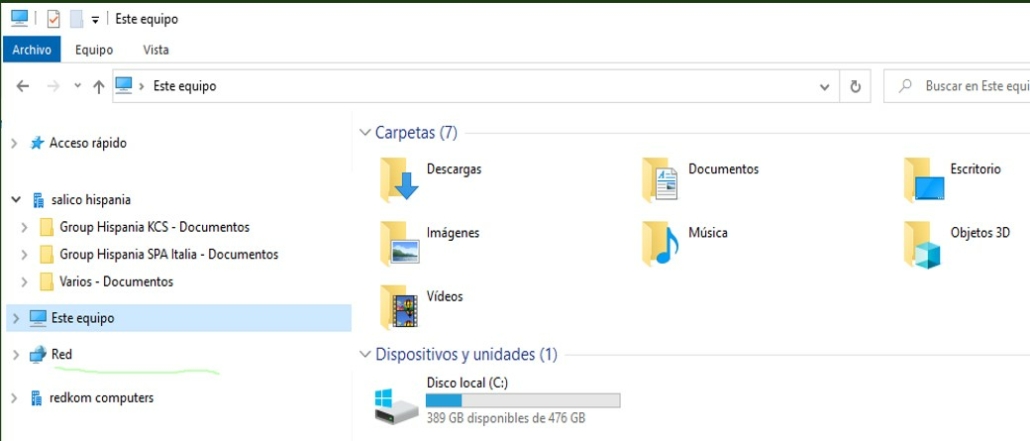Open the Vídeos folder icon

(399, 307)
